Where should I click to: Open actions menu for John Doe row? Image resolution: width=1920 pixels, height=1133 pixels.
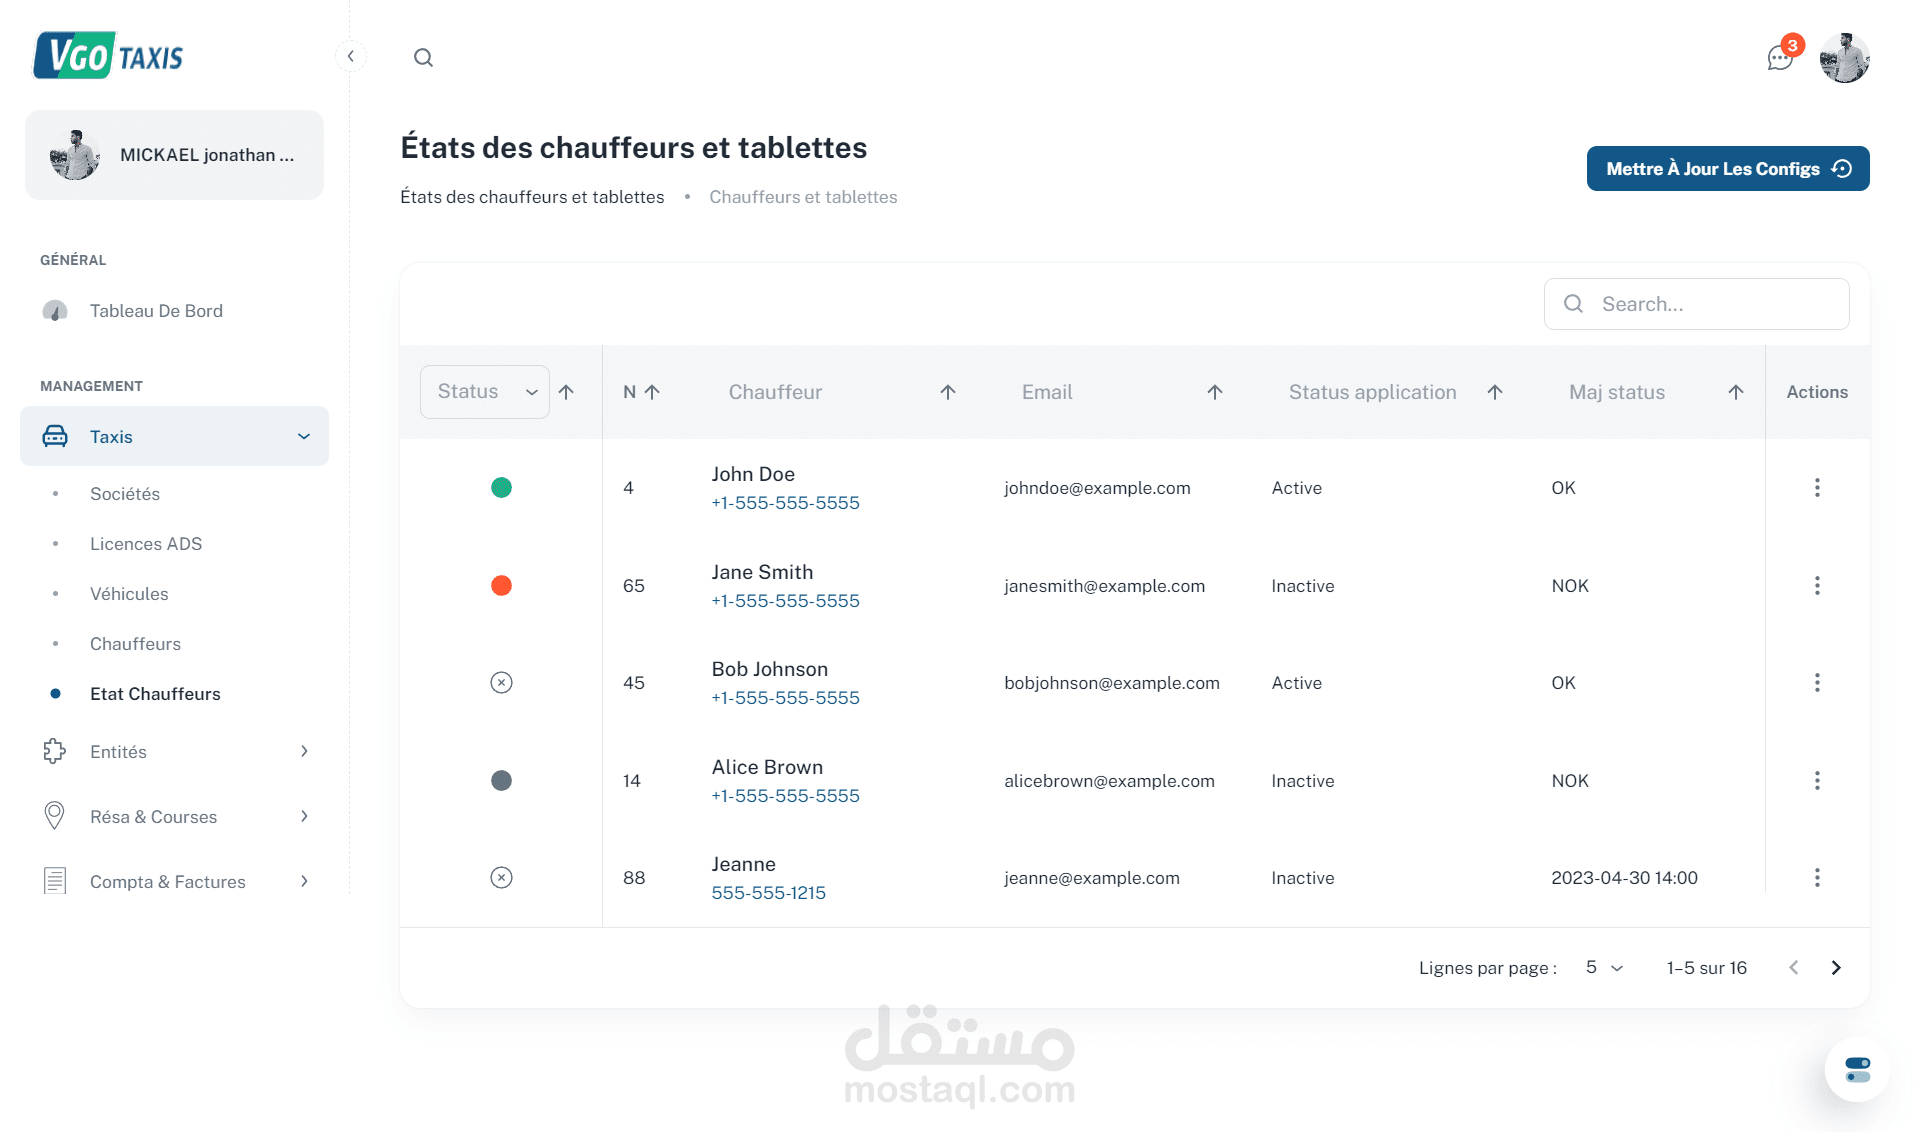(1817, 488)
